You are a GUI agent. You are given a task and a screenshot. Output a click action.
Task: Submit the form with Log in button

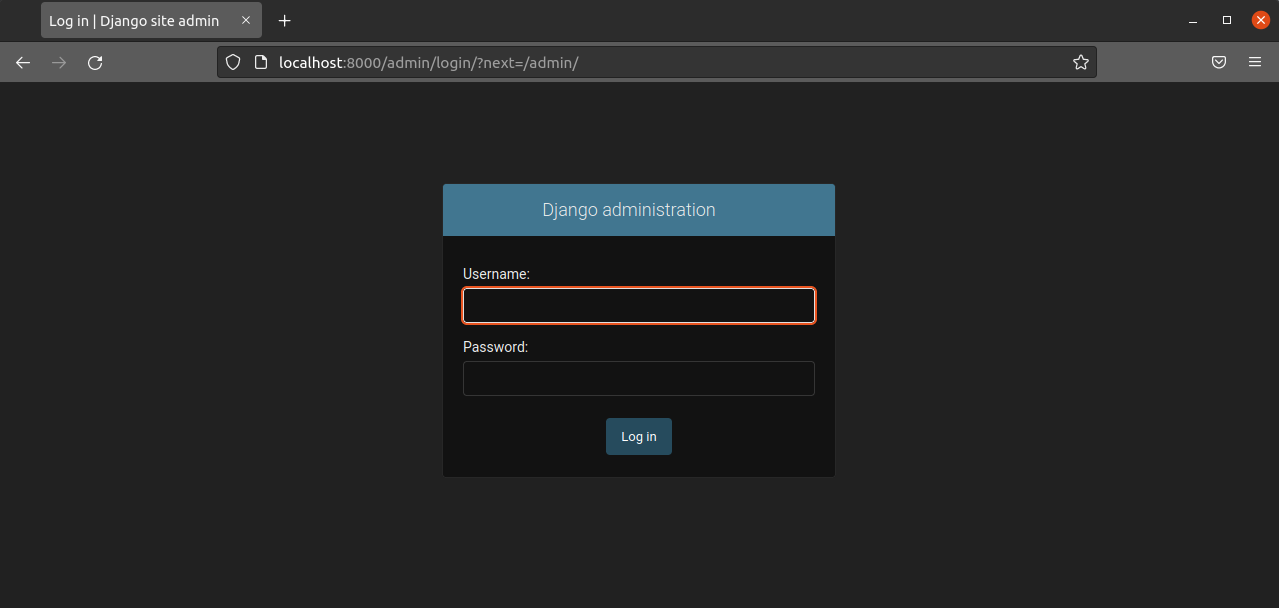click(639, 436)
